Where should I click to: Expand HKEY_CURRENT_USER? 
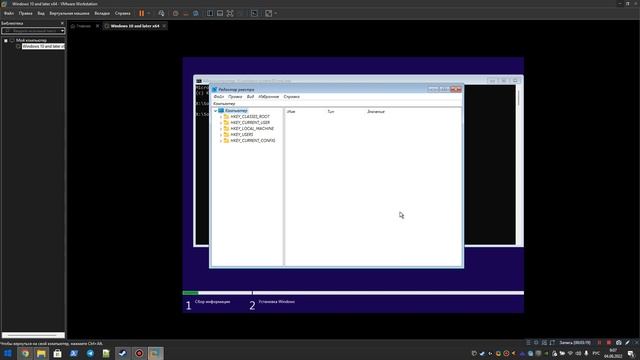pos(221,122)
